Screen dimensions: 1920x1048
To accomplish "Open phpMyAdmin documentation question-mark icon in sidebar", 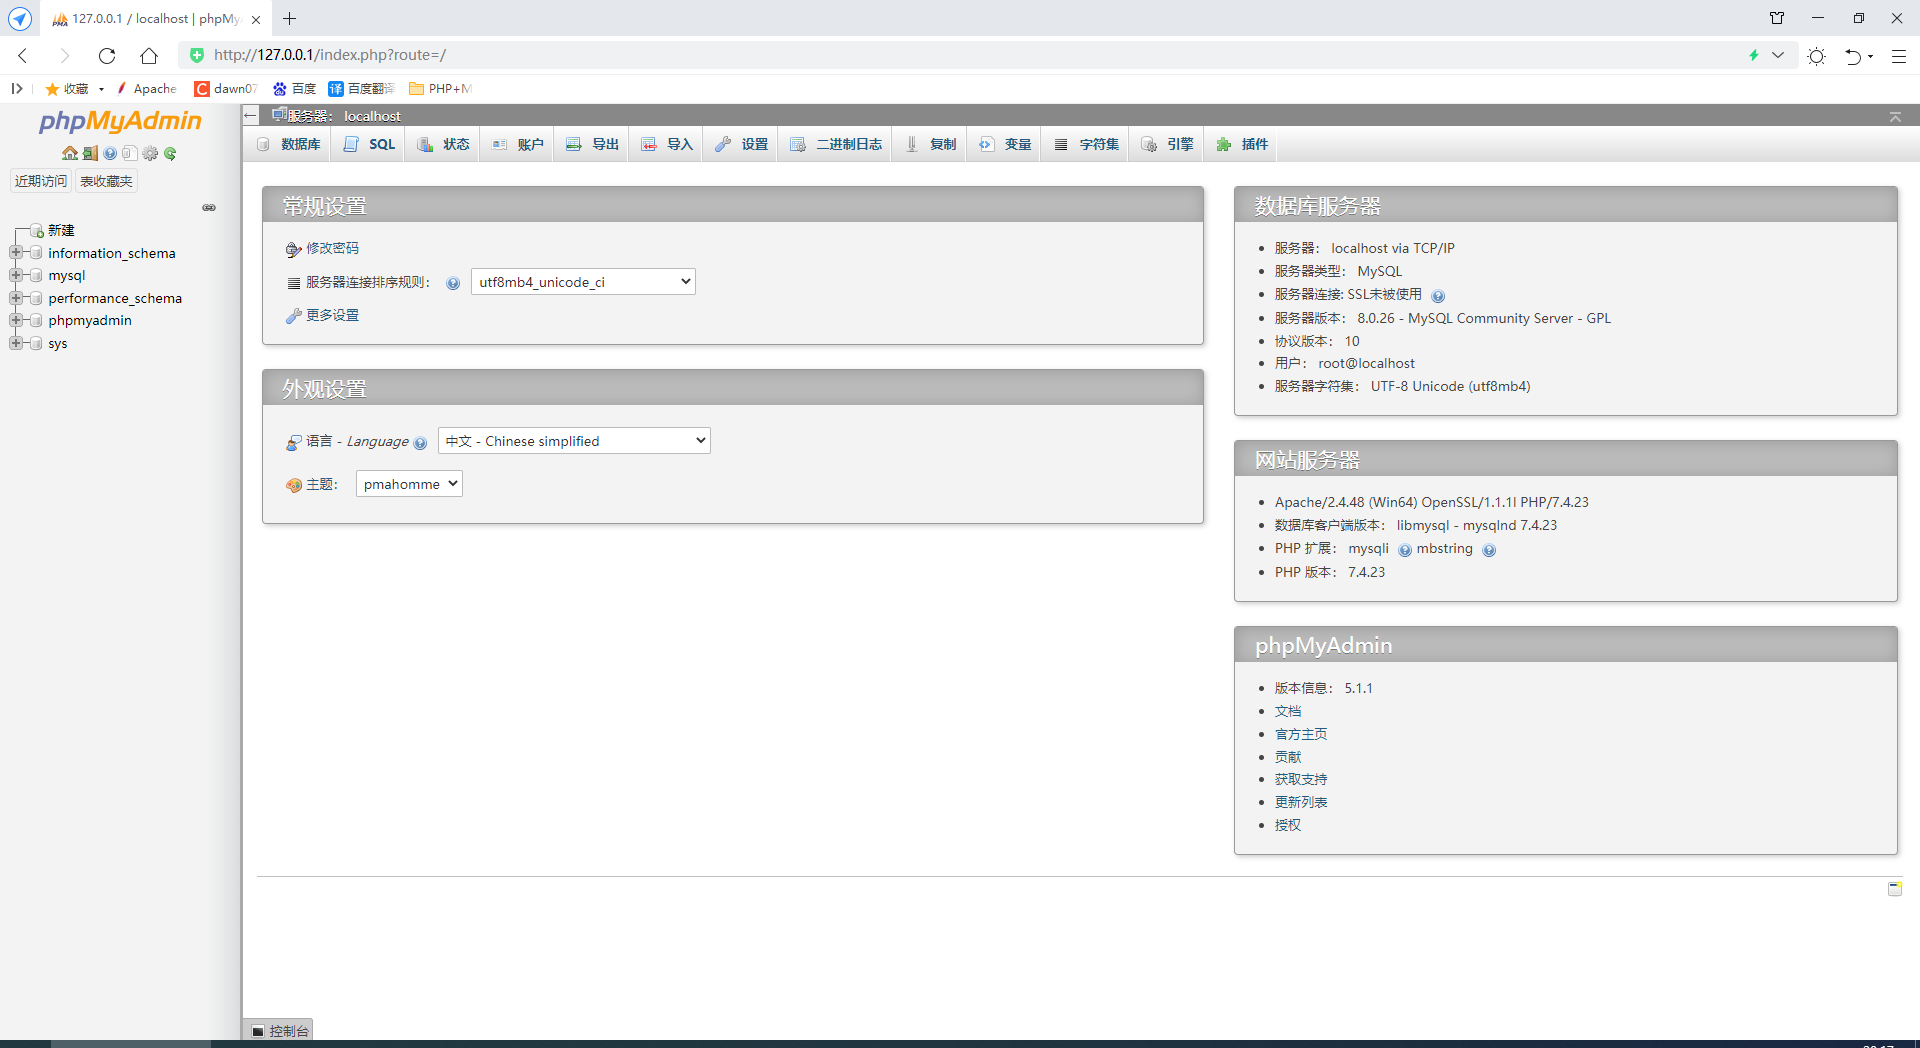I will point(110,153).
